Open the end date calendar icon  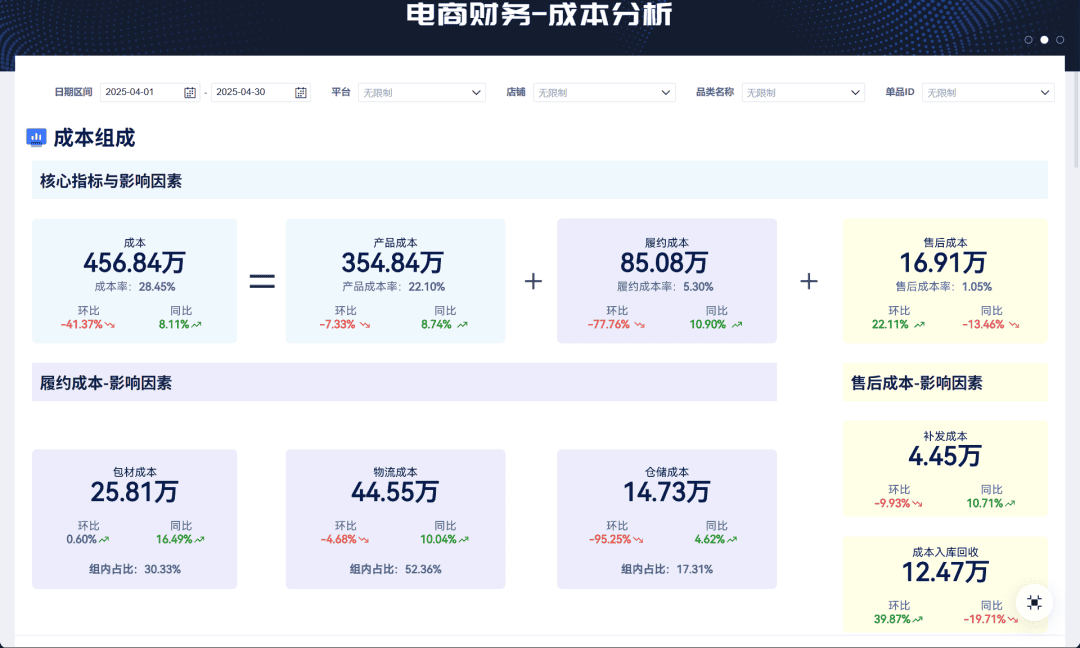tap(301, 92)
